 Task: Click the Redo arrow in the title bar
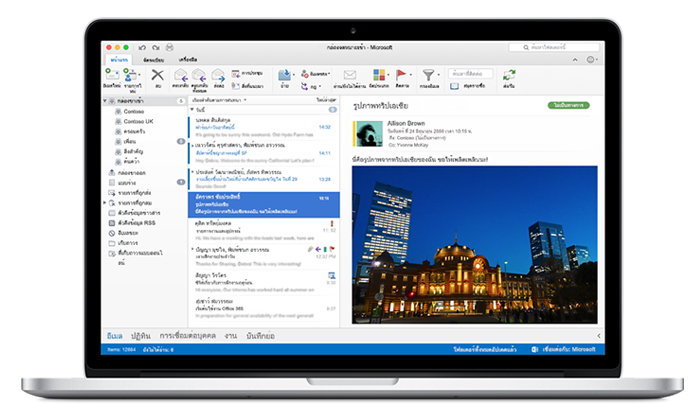coord(156,47)
